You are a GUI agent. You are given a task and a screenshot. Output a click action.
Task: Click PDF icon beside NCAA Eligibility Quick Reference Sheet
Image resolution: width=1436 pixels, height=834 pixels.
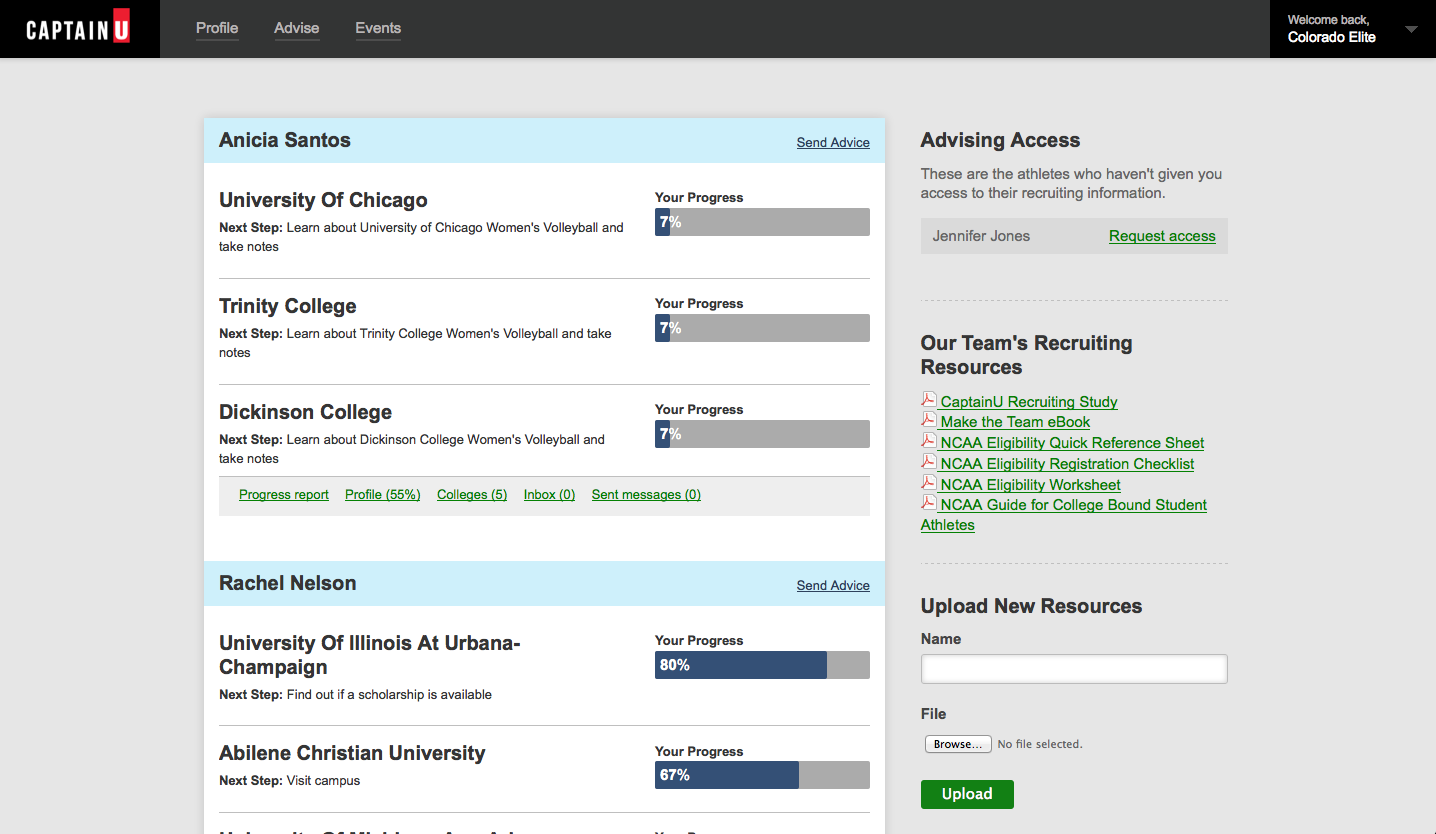pyautogui.click(x=929, y=441)
